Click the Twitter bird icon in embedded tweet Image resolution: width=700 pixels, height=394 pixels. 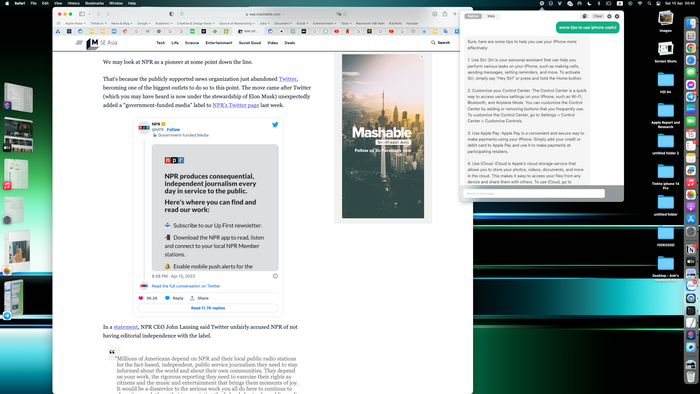point(275,125)
